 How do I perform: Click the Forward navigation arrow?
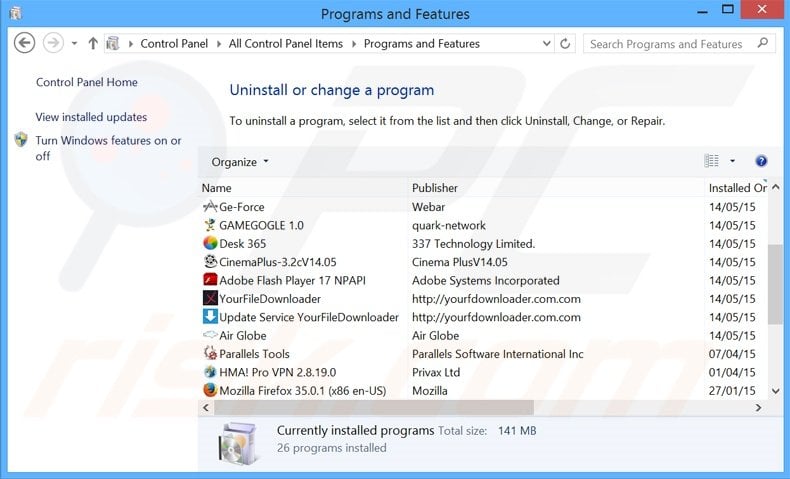53,43
